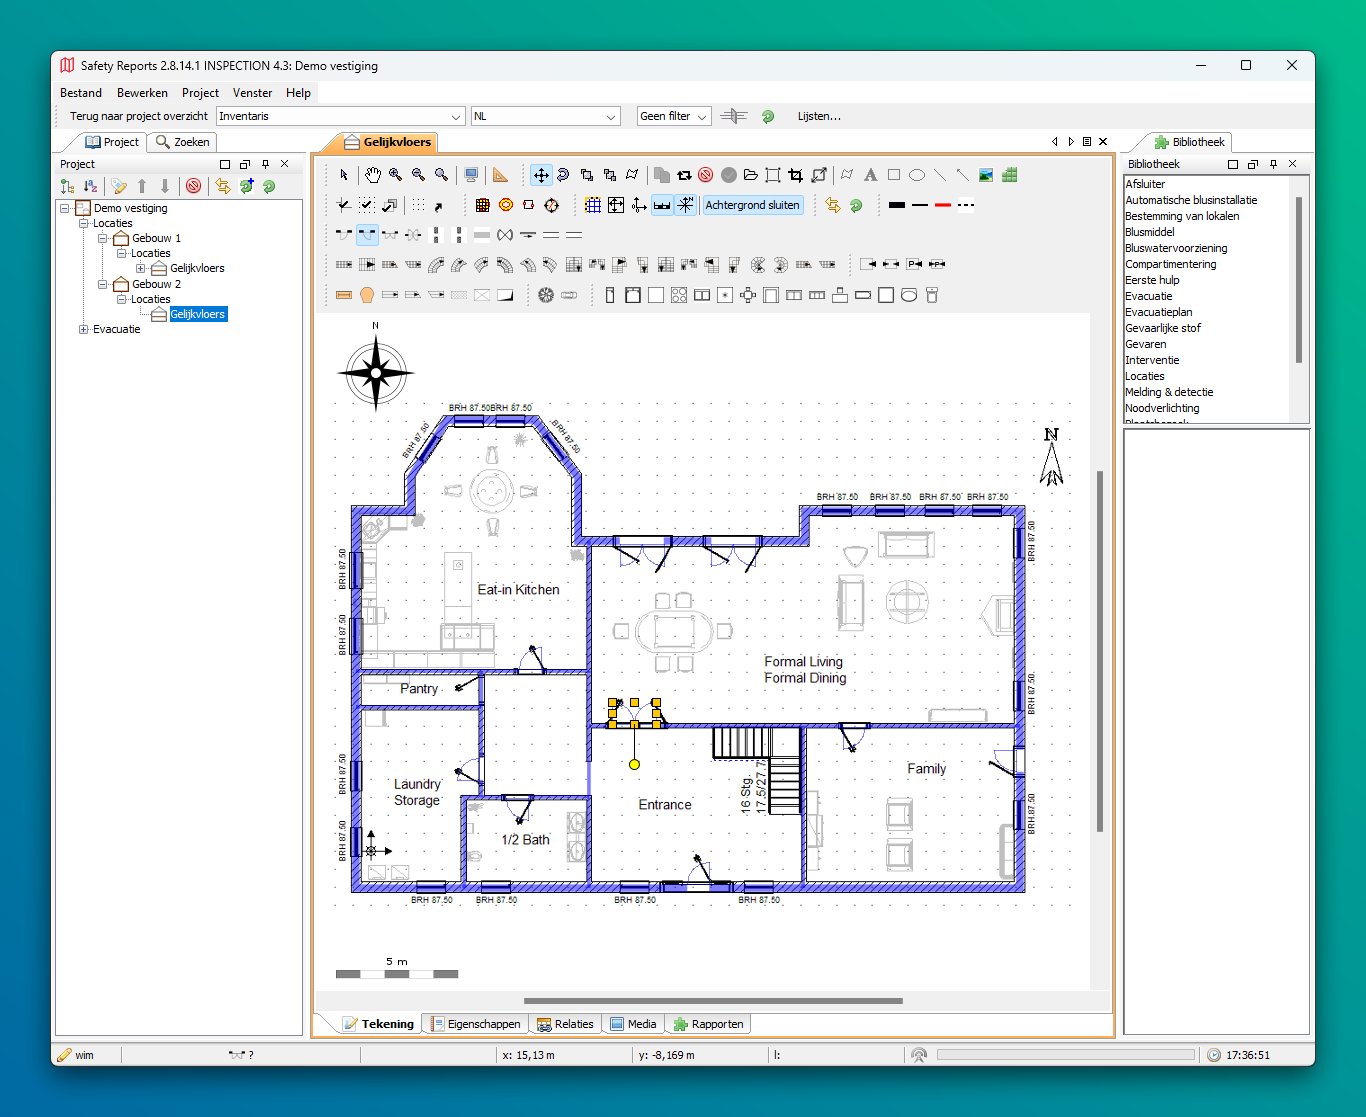Select the crop tool icon
Screen dimensions: 1366x1117
click(795, 175)
